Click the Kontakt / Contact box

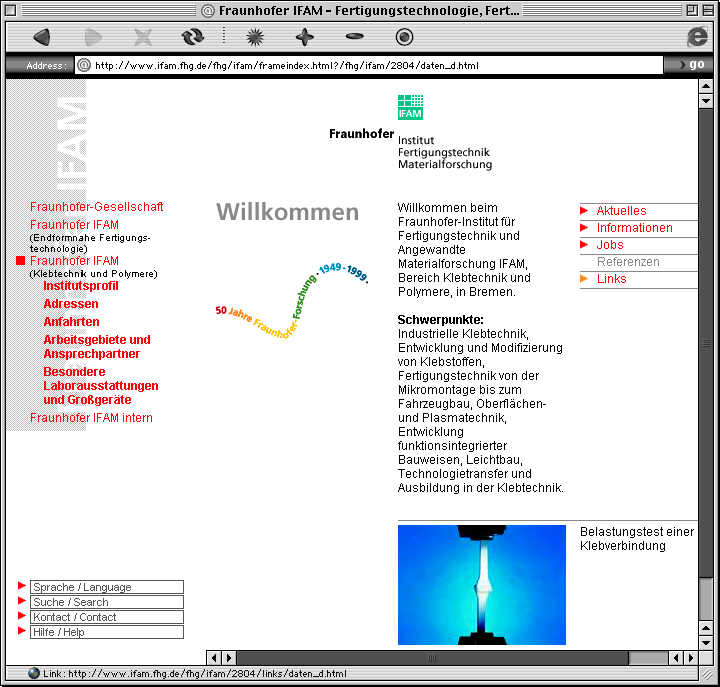(x=107, y=617)
